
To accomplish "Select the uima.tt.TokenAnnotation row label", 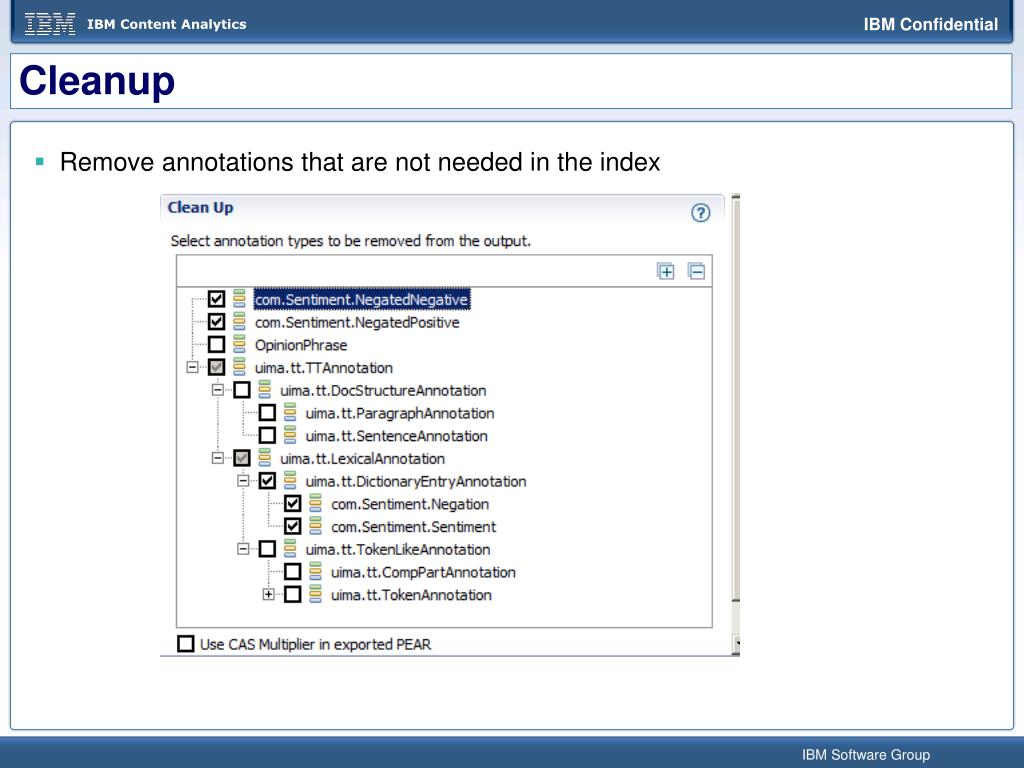I will pos(411,595).
